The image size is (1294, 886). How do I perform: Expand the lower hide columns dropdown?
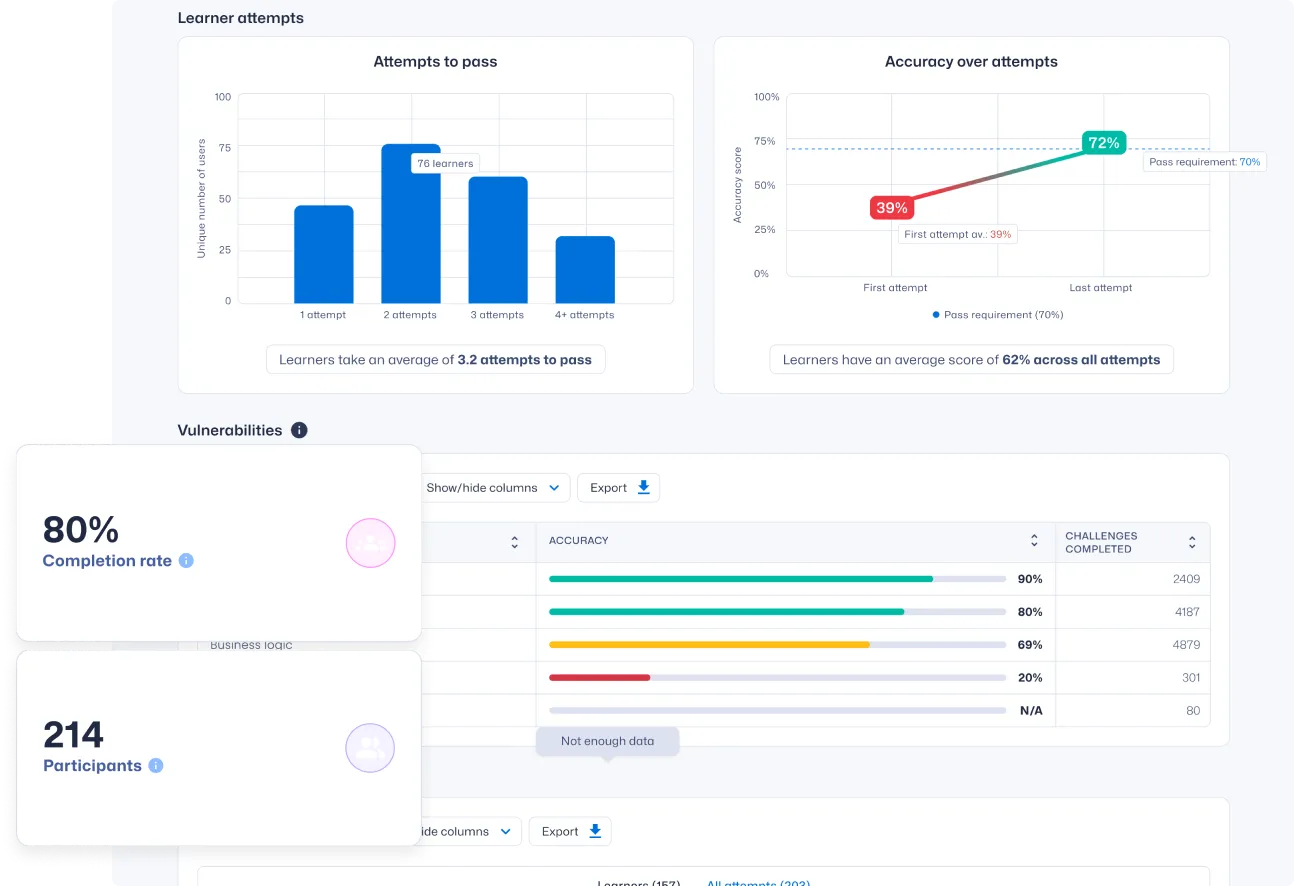[x=467, y=831]
